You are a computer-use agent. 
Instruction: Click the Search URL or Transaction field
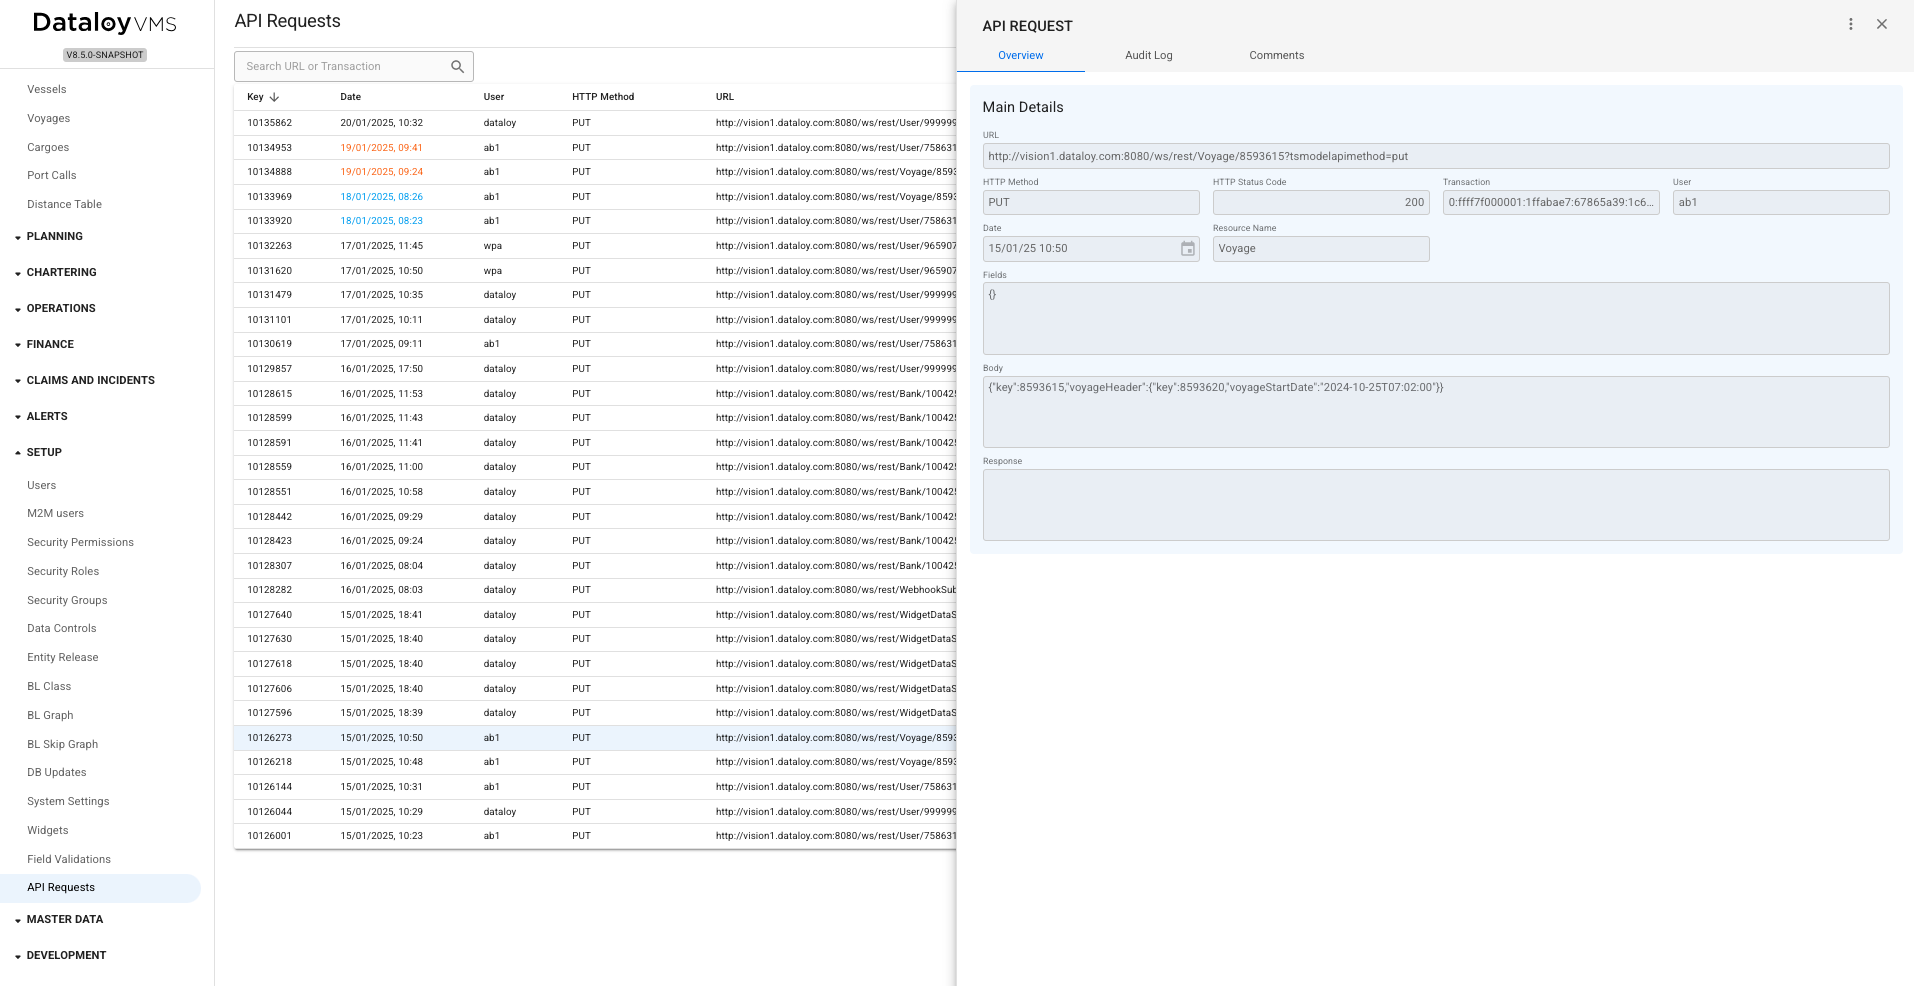tap(340, 67)
